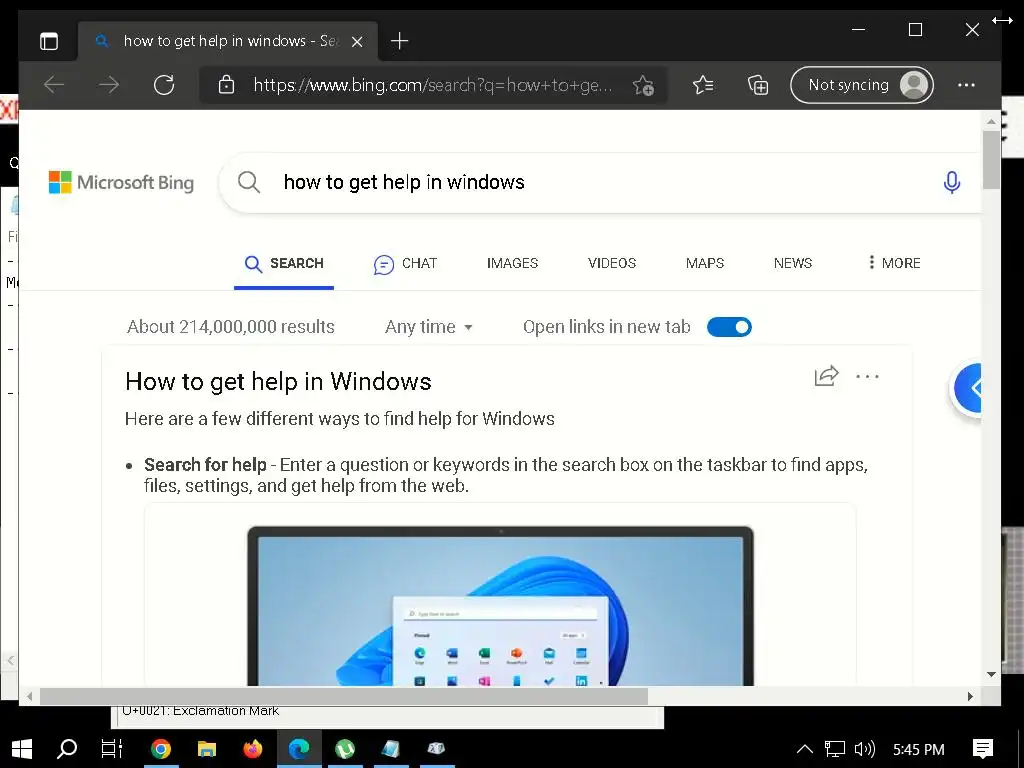This screenshot has height=768, width=1024.
Task: Click the 'Search for help' bold text
Action: (205, 464)
